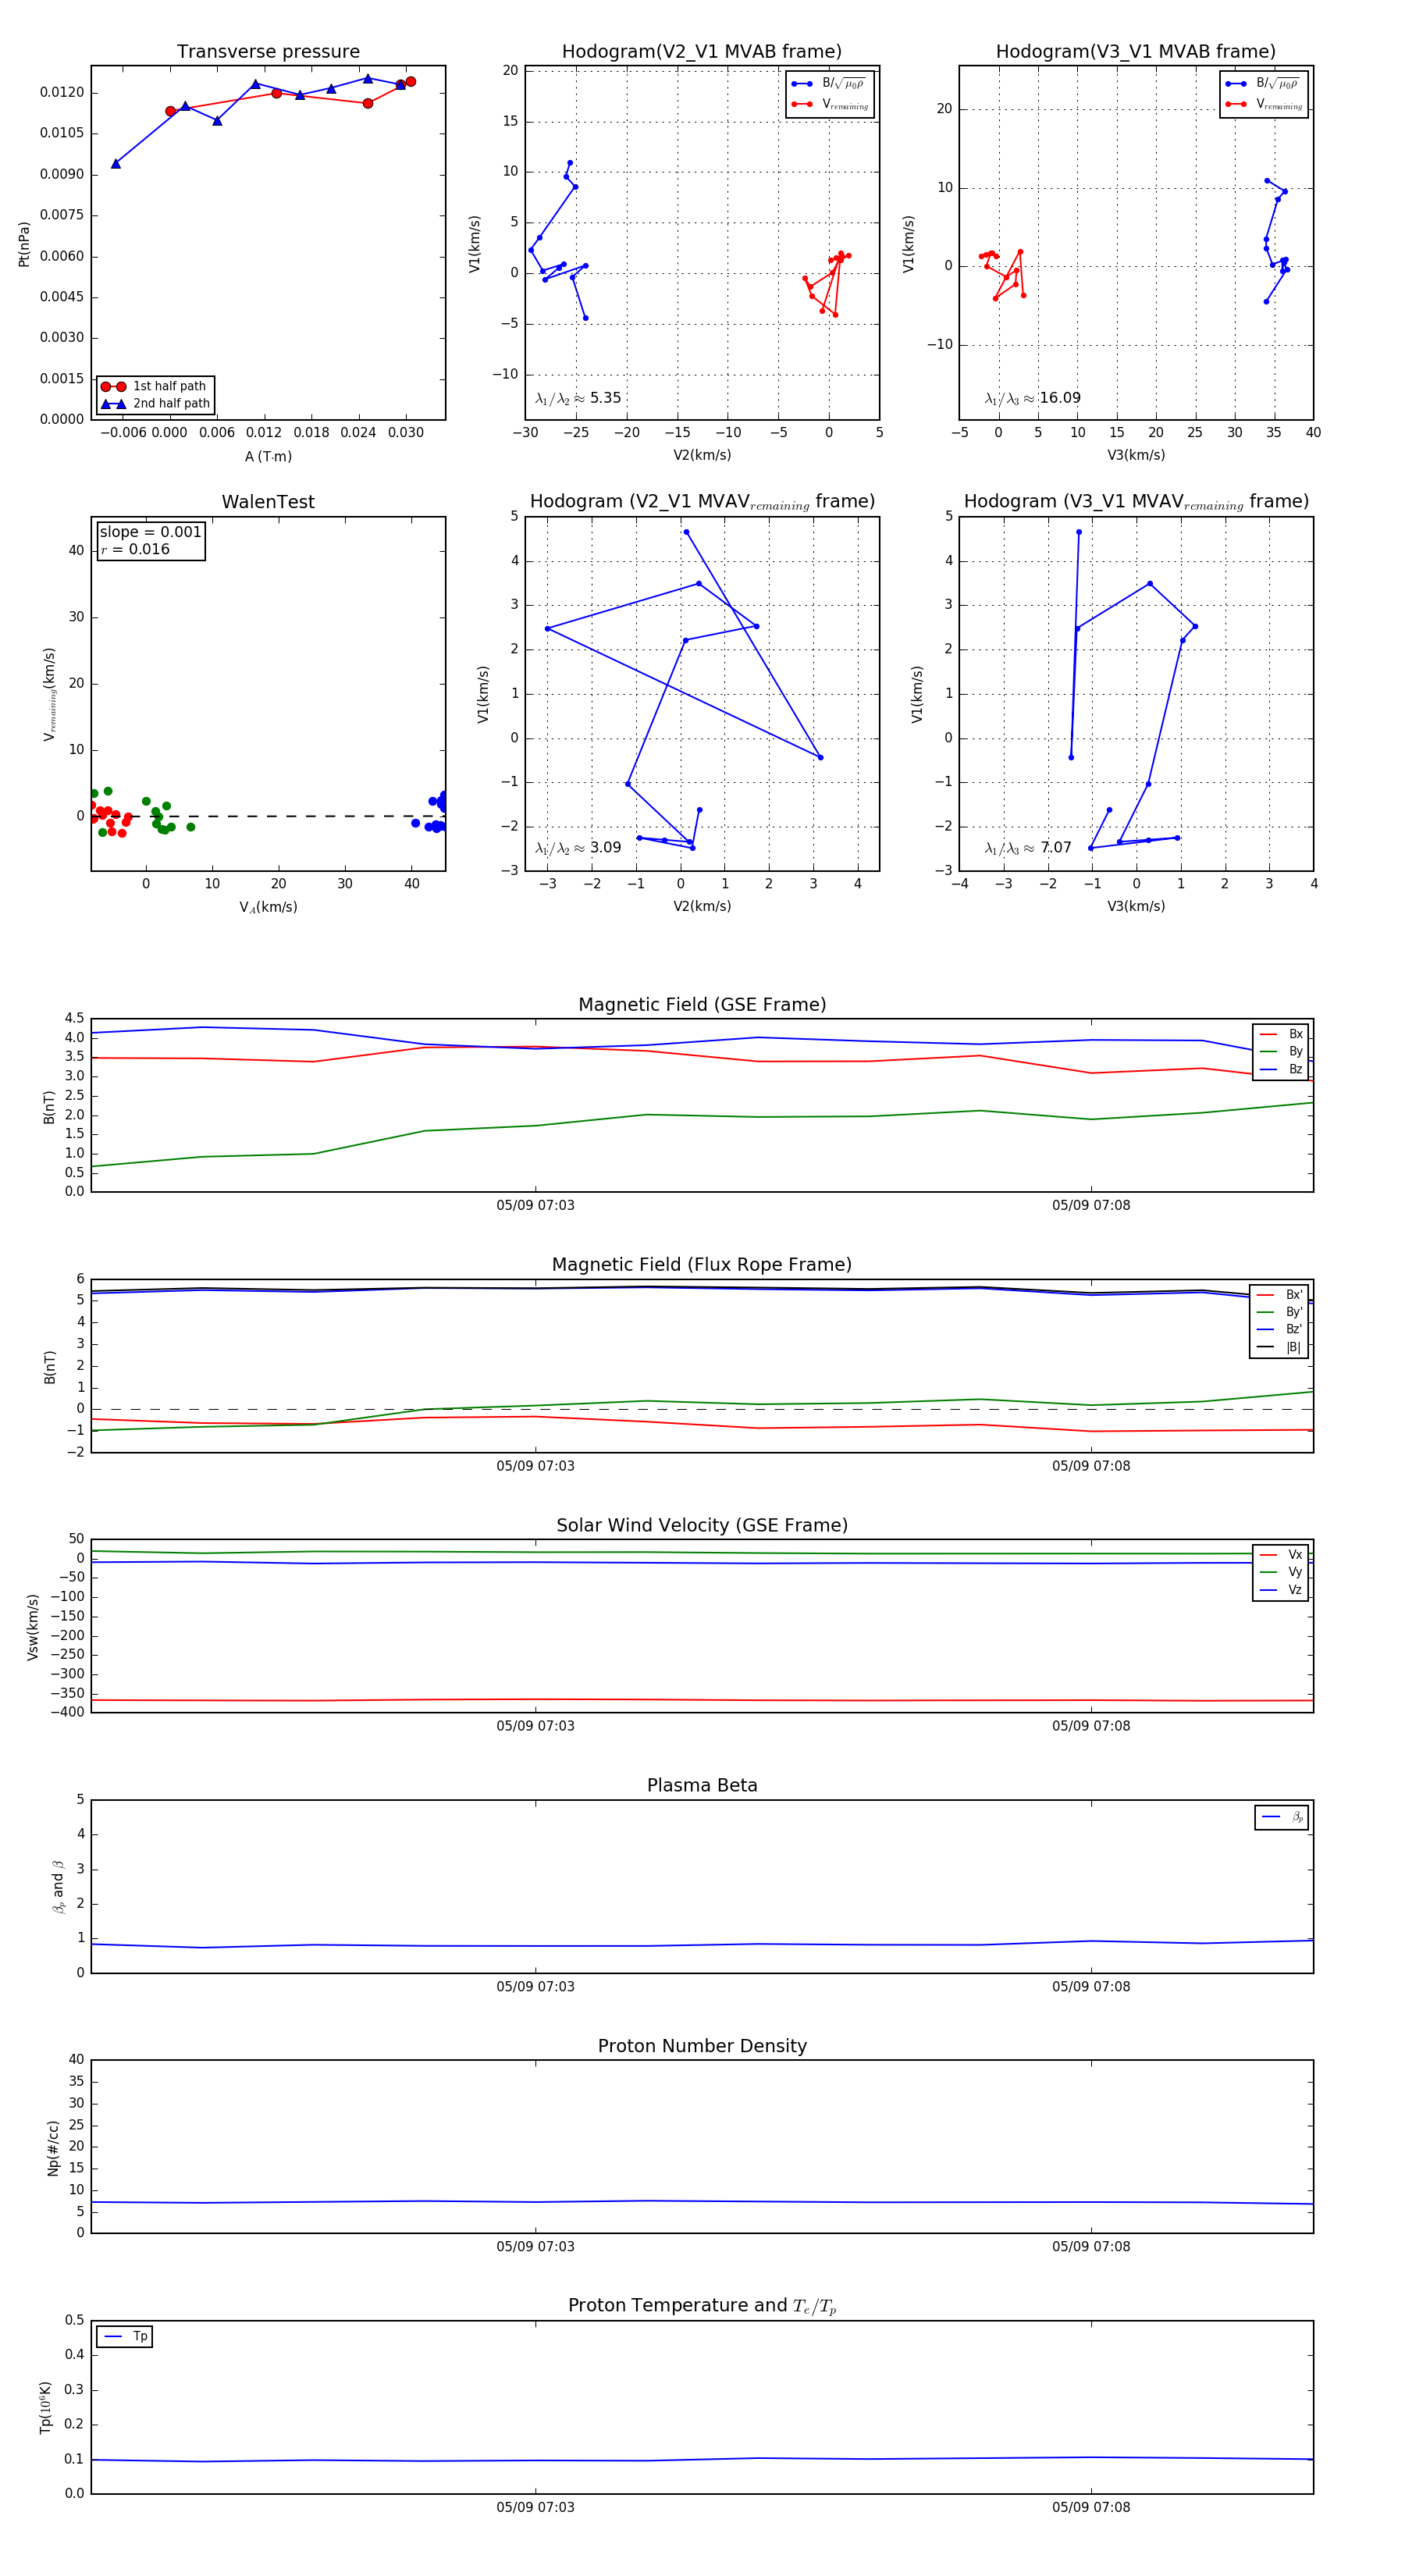
Task: Select the 'Vz' legend entry
Action: [x=1281, y=1590]
